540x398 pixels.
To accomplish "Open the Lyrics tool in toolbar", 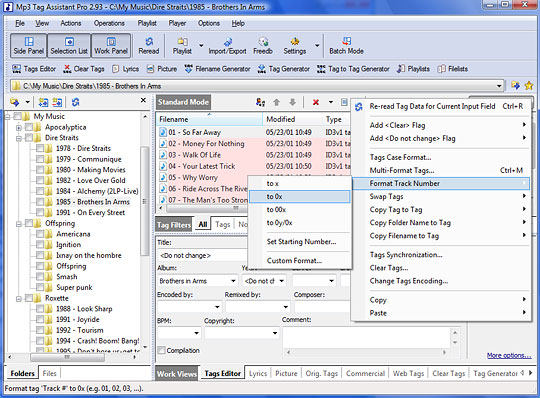I will click(126, 69).
